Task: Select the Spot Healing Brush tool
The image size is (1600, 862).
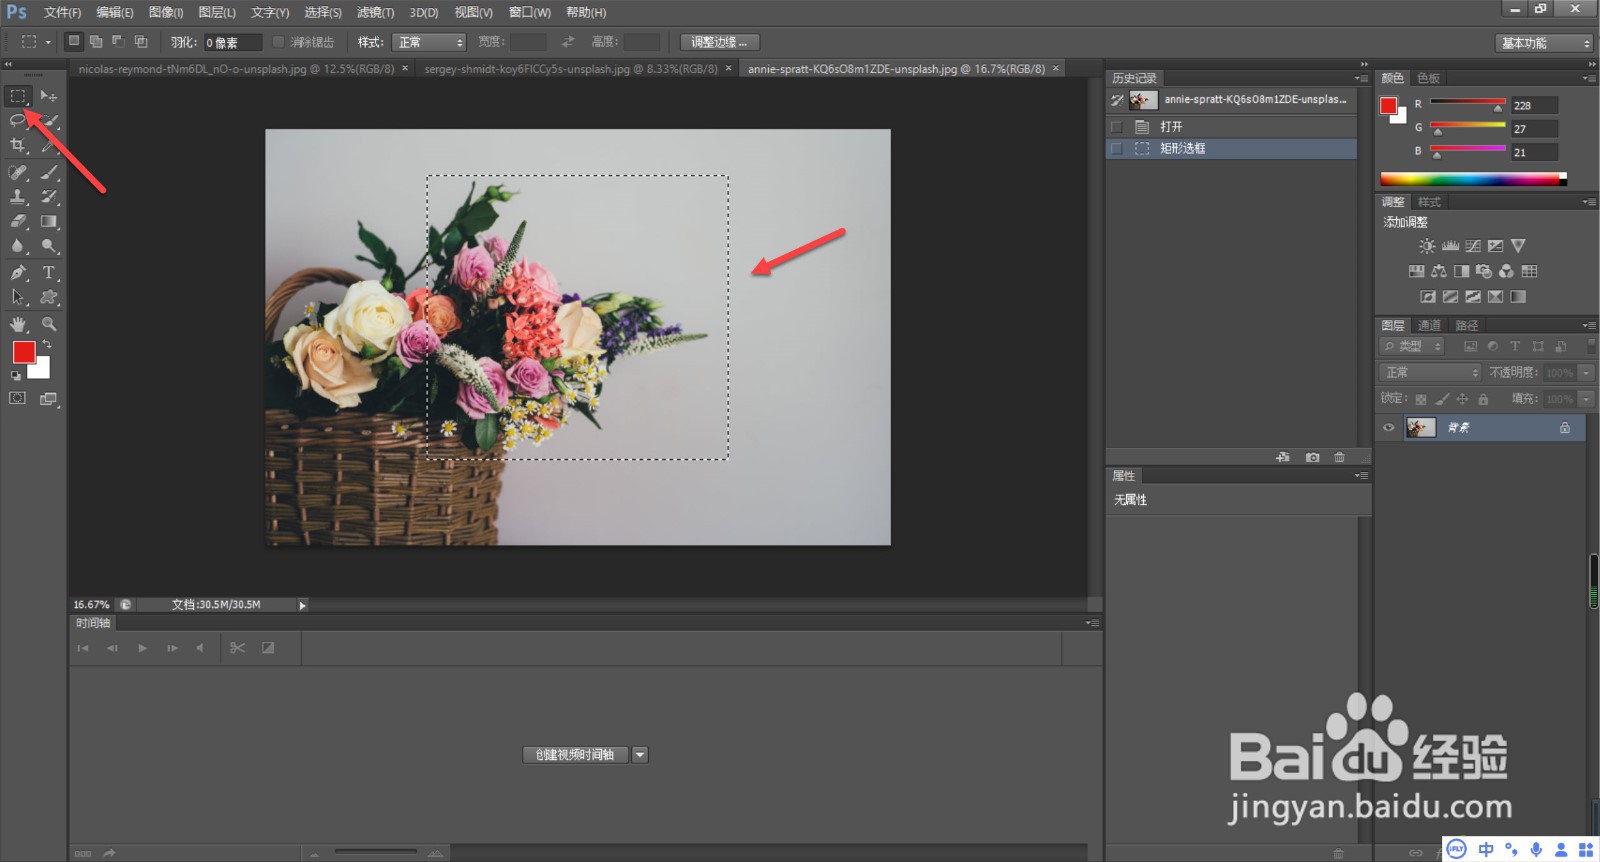Action: tap(18, 172)
